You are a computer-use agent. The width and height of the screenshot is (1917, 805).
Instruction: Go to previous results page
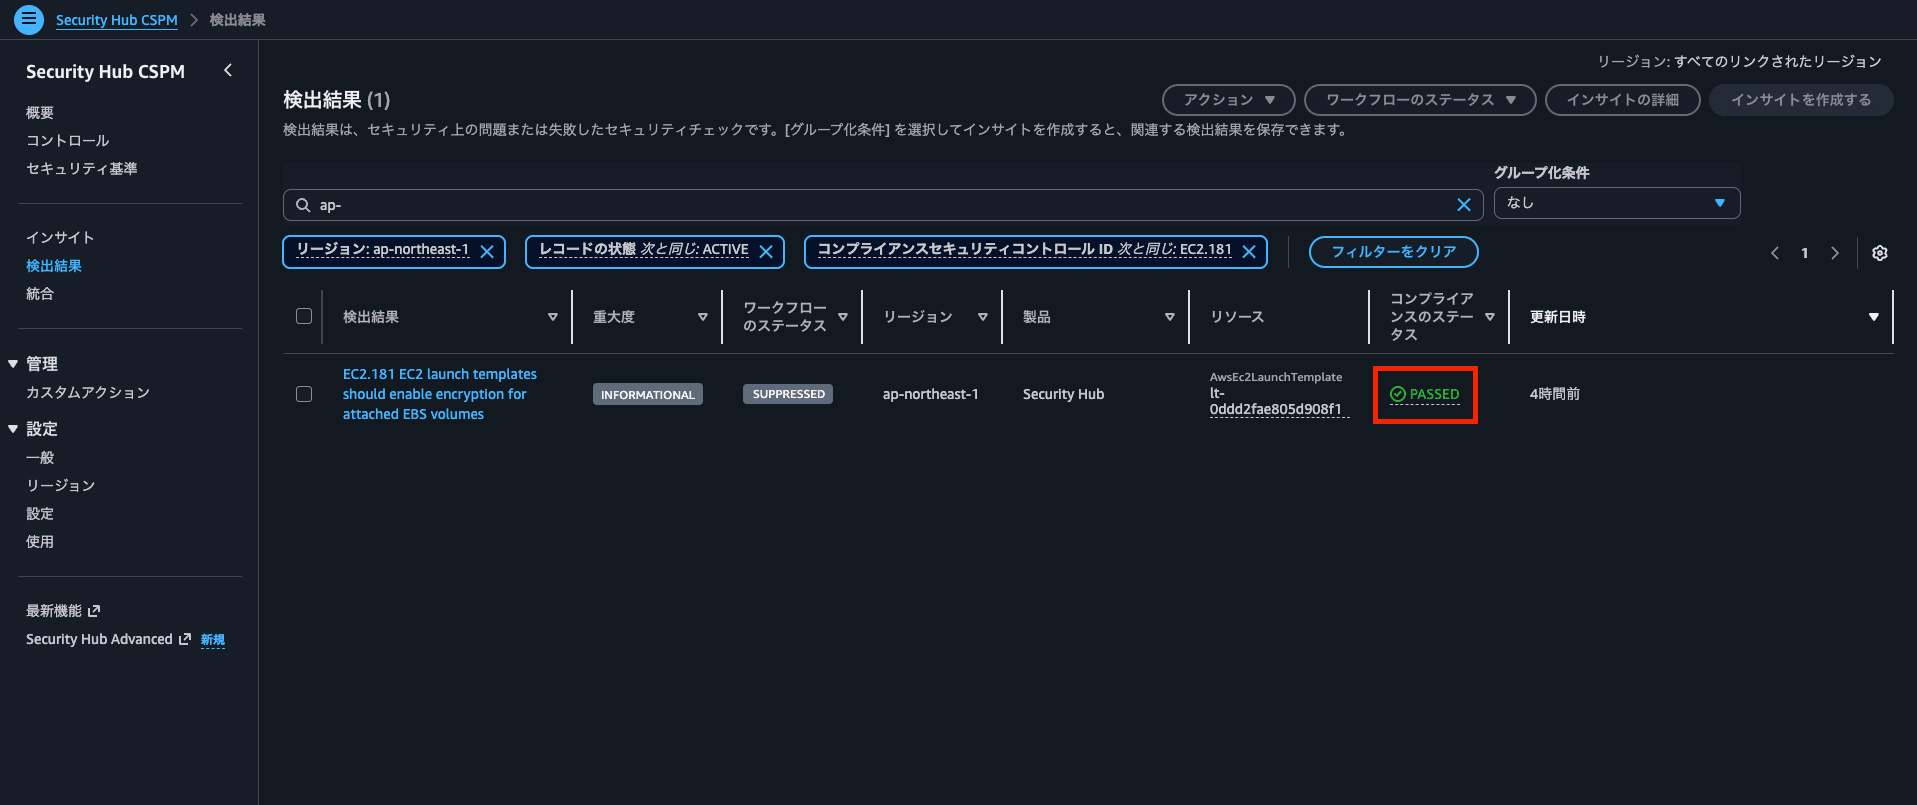pyautogui.click(x=1775, y=253)
